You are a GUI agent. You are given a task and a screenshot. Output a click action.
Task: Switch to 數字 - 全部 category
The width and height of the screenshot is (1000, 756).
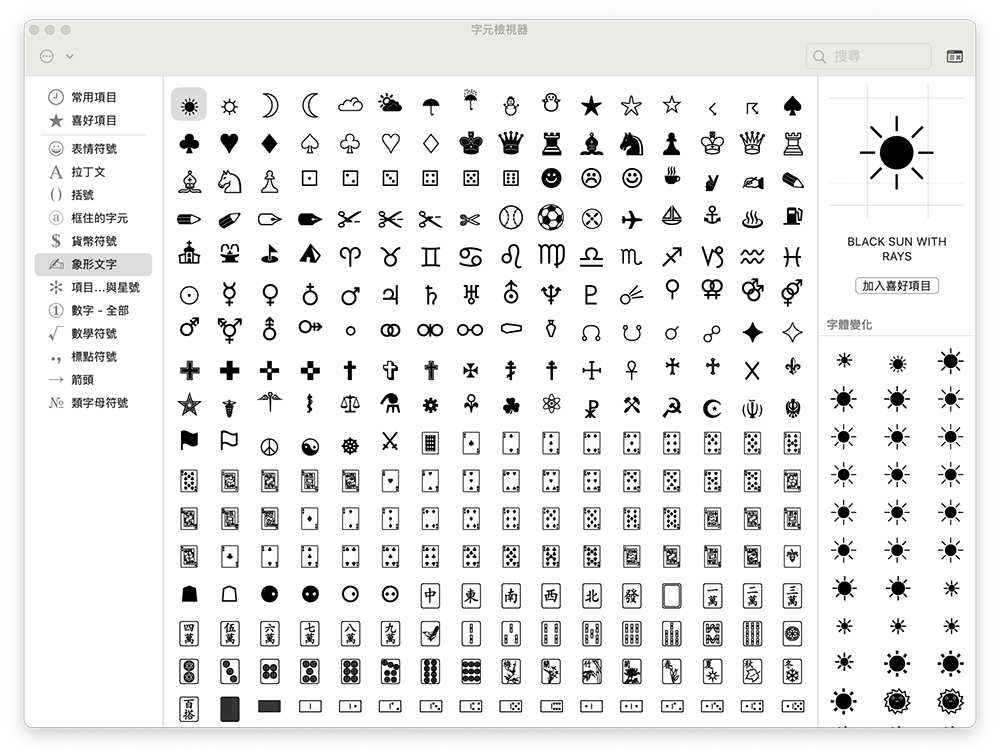pos(94,310)
